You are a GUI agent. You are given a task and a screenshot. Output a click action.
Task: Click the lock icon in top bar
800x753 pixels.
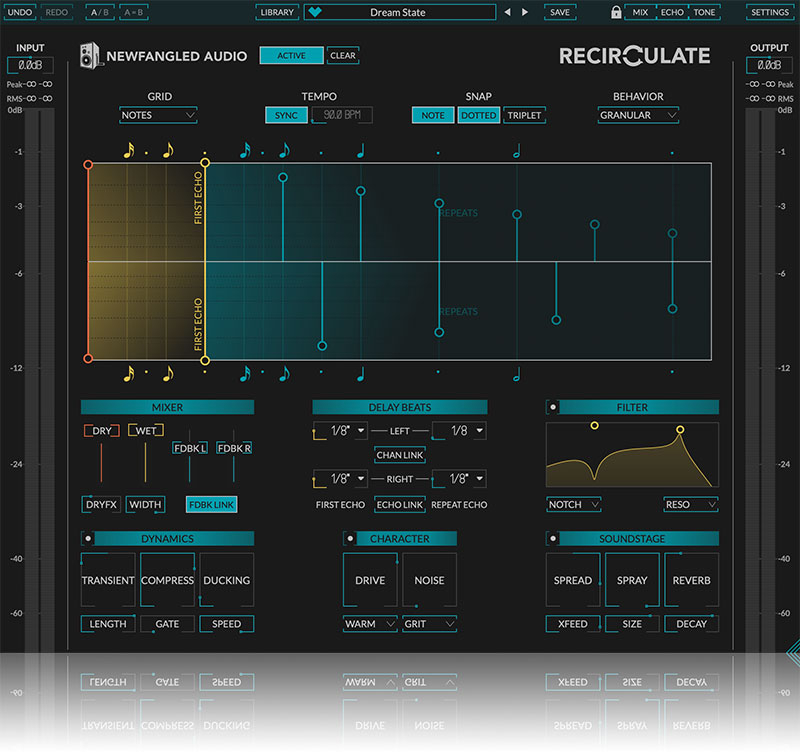tap(616, 13)
